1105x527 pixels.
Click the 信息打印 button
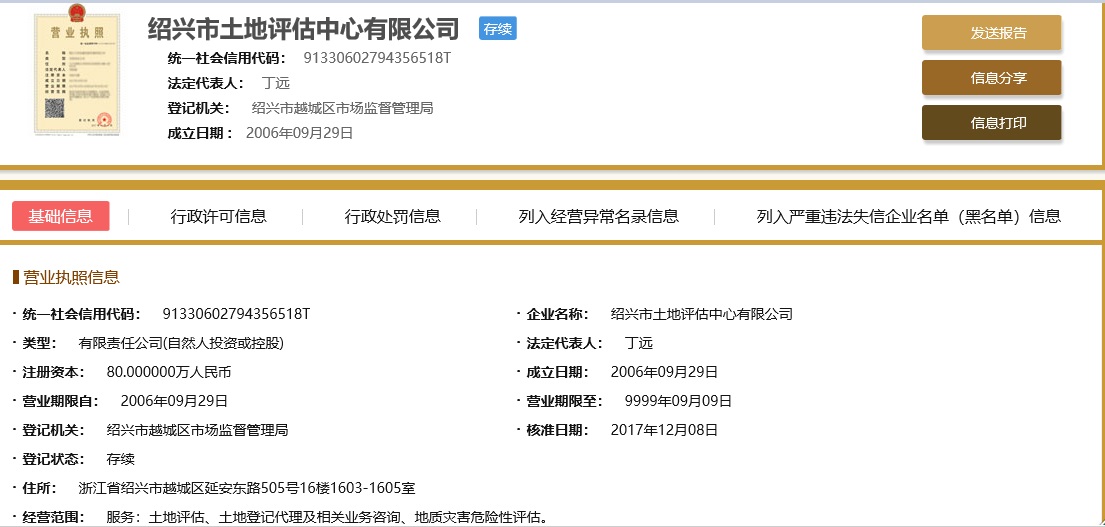(x=991, y=123)
